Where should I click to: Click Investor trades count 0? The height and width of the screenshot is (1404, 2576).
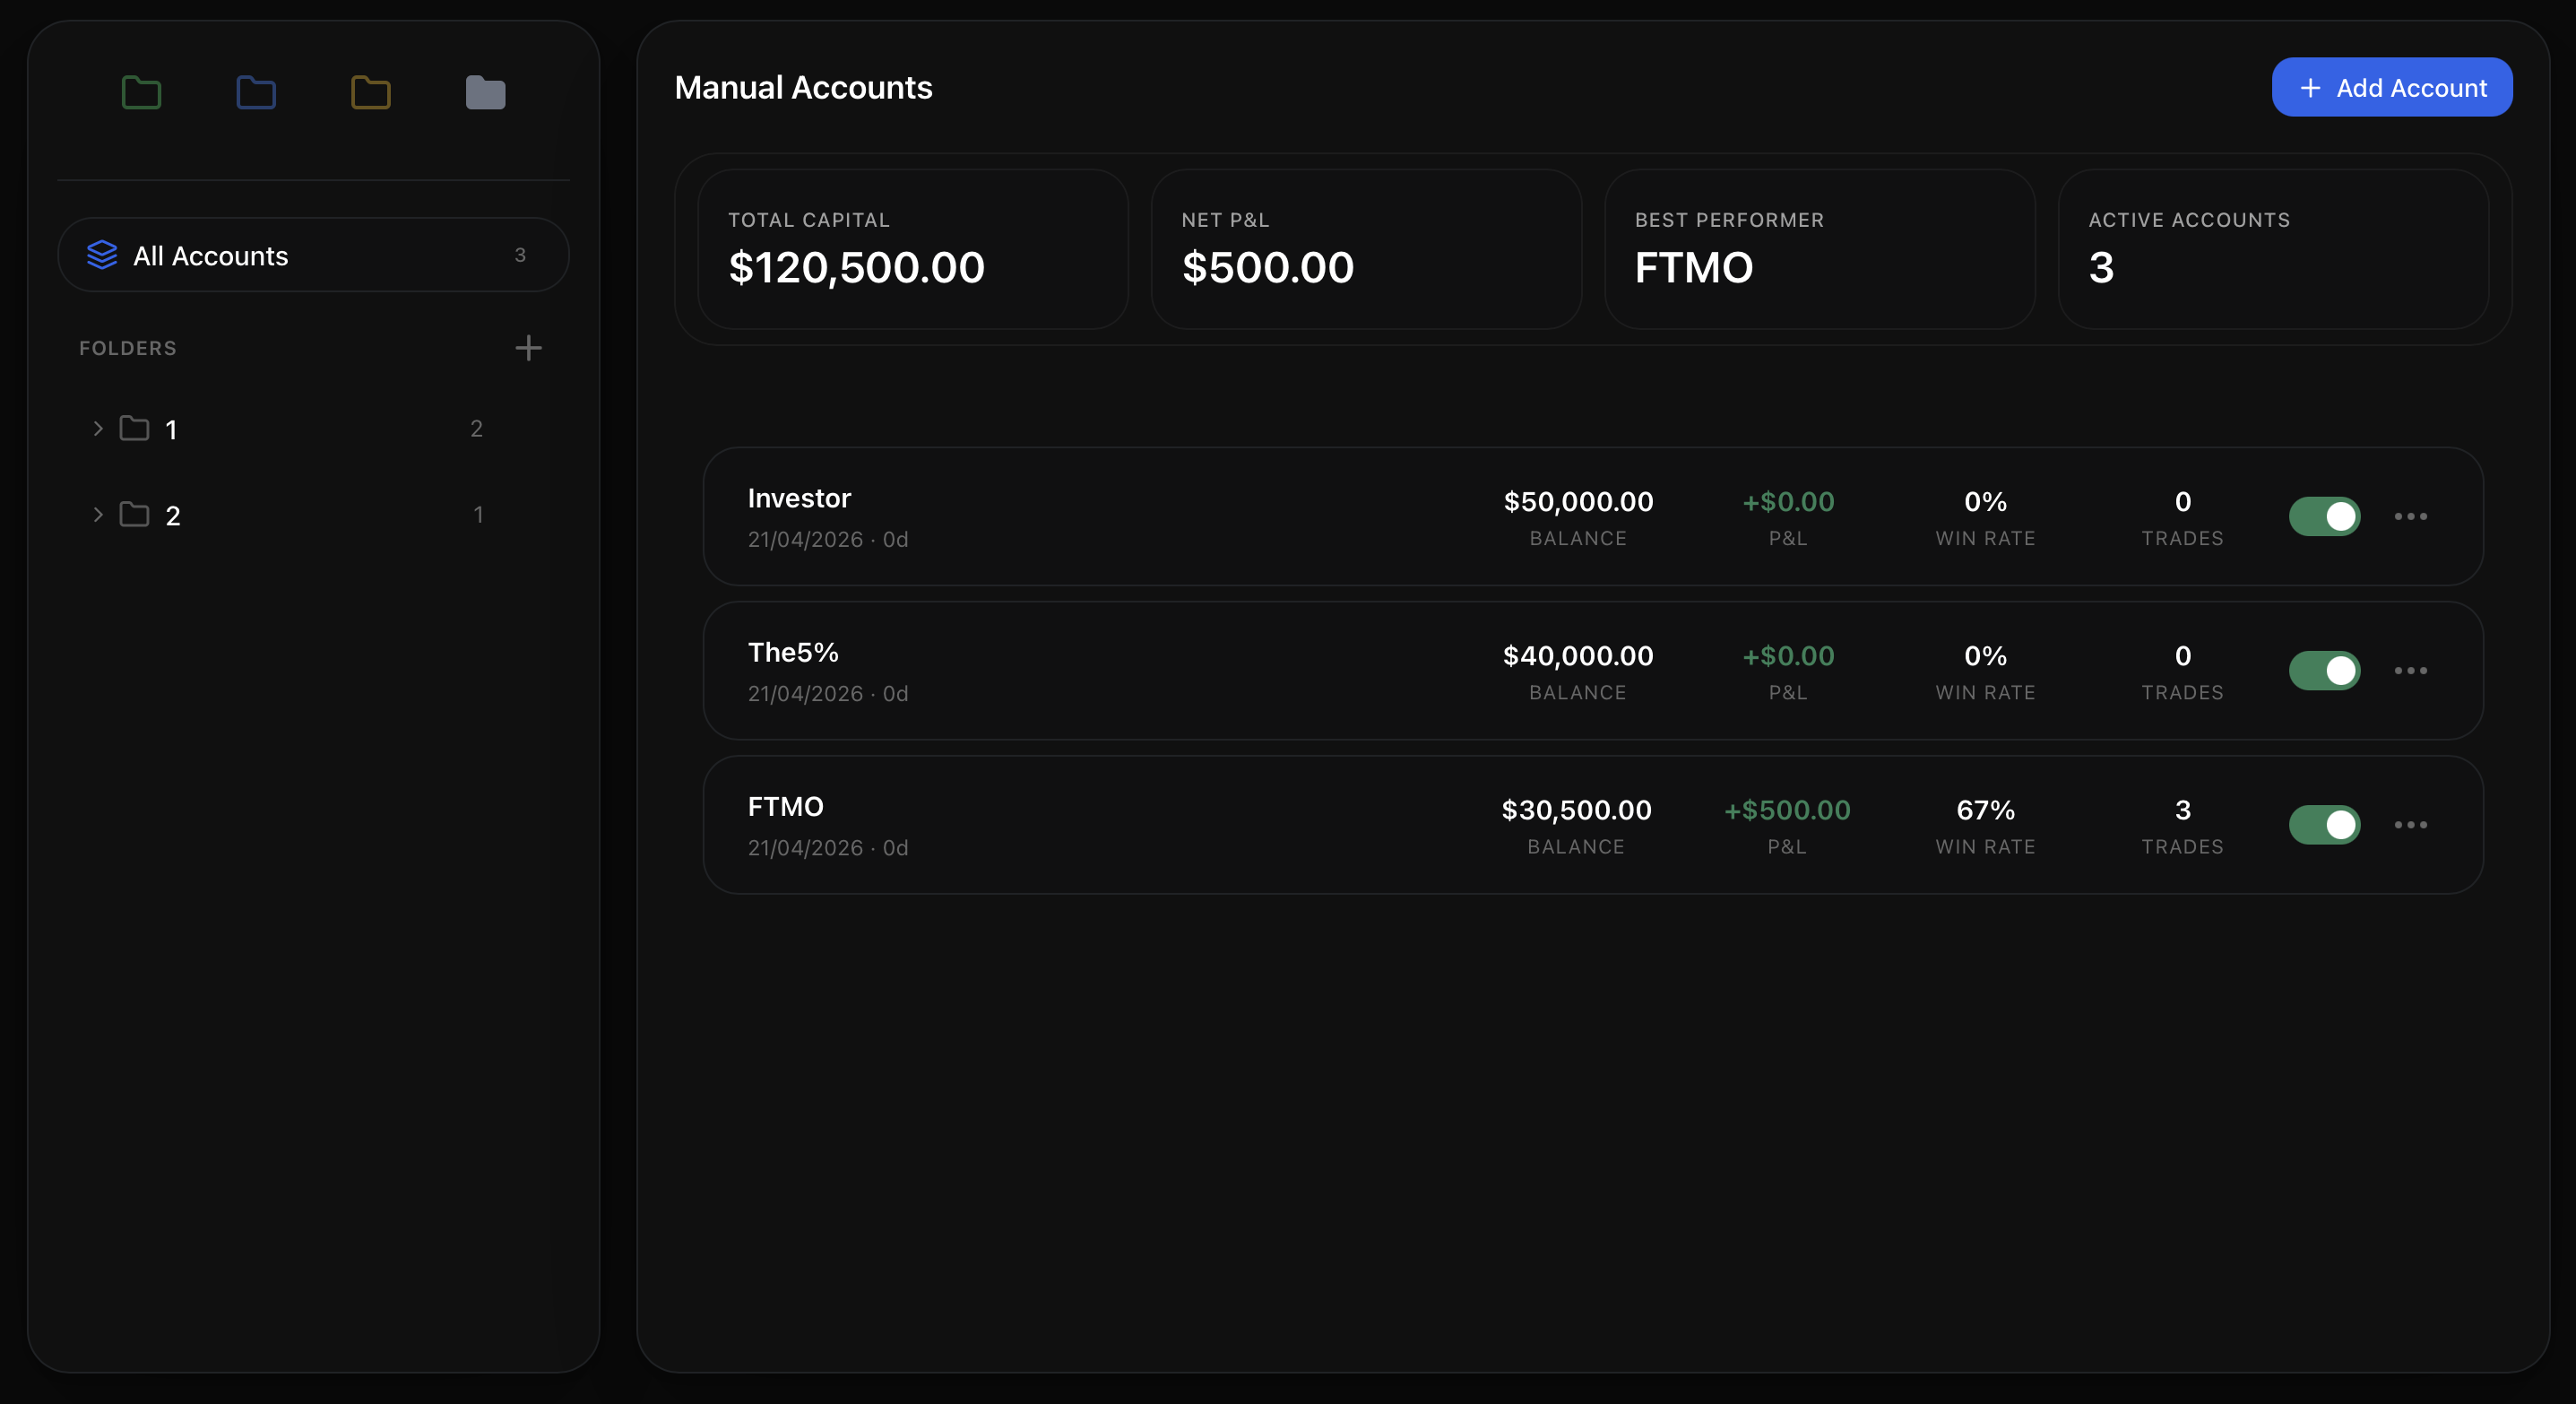[2183, 502]
